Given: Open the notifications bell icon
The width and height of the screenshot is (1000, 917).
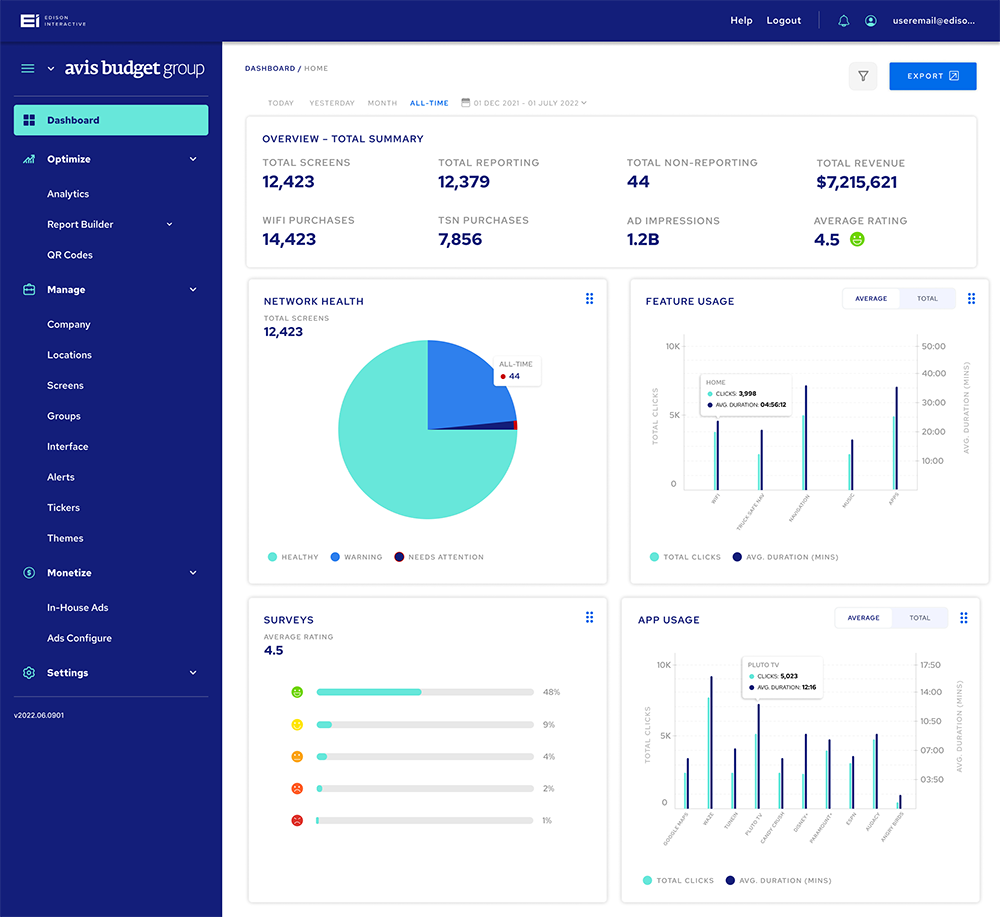Looking at the screenshot, I should [x=843, y=21].
